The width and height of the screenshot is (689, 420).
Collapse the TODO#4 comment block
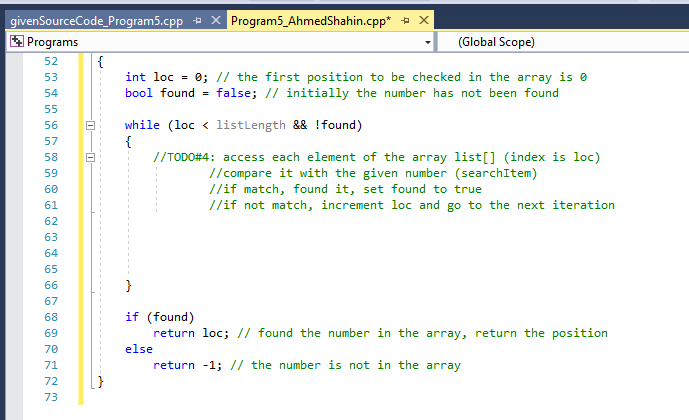coord(91,157)
